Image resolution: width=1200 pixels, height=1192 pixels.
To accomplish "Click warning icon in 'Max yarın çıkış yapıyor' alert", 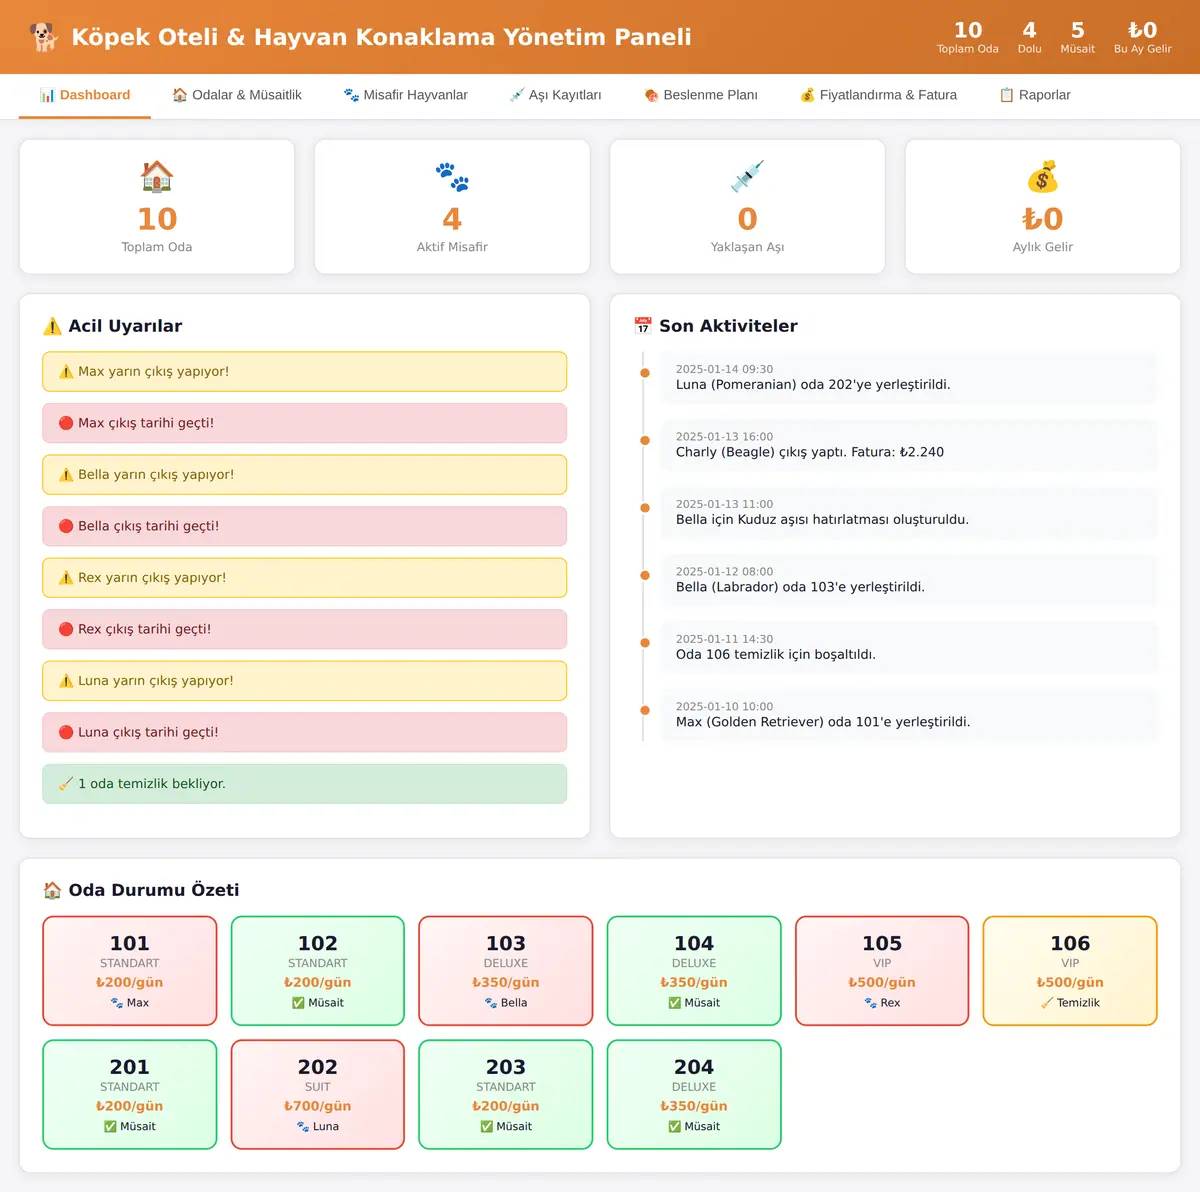I will click(66, 372).
